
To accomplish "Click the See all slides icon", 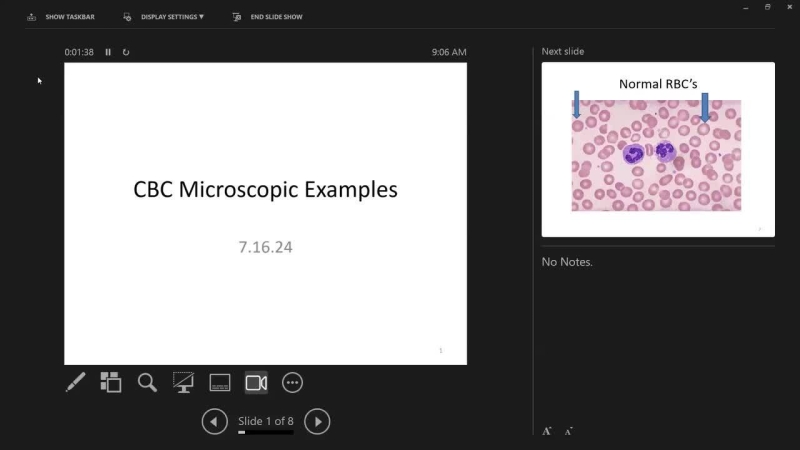I will (111, 382).
